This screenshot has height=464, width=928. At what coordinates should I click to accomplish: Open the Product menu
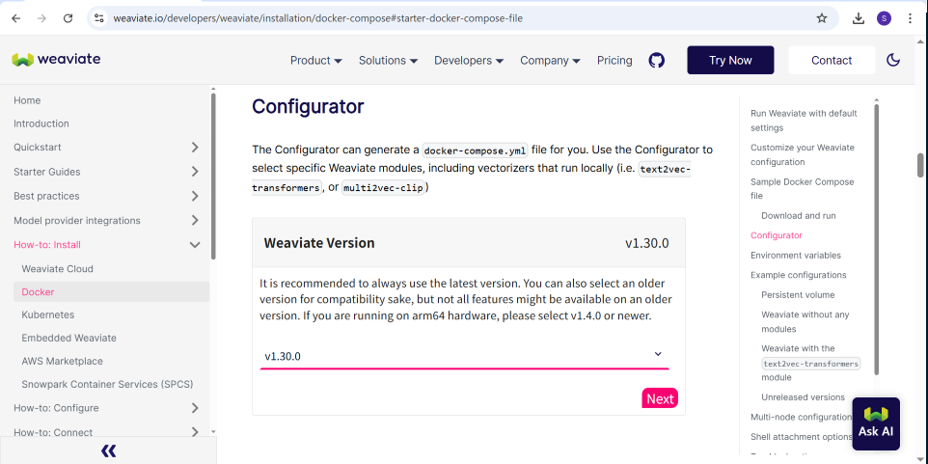(x=316, y=60)
